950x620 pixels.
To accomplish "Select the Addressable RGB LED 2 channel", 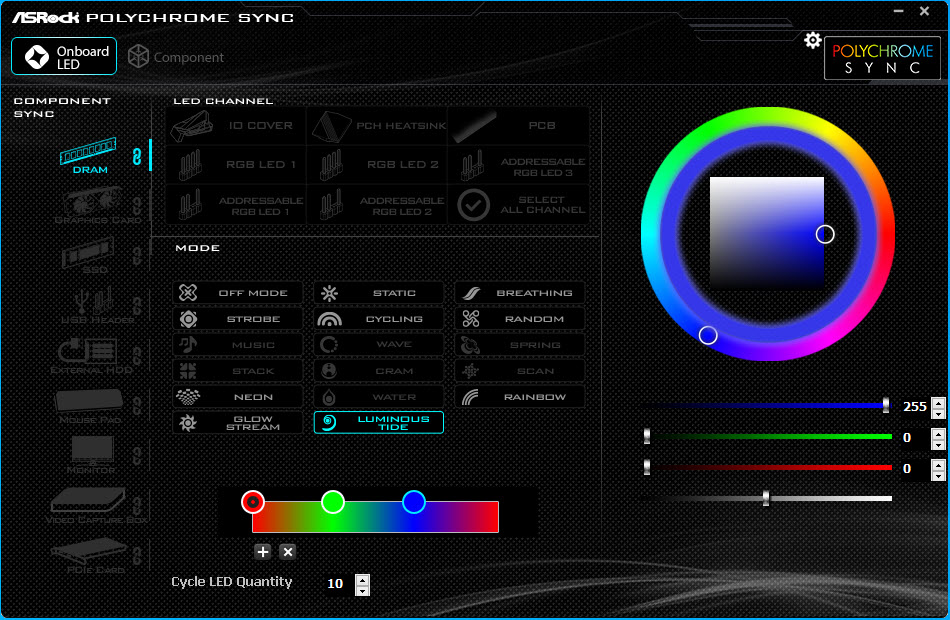I will click(377, 205).
